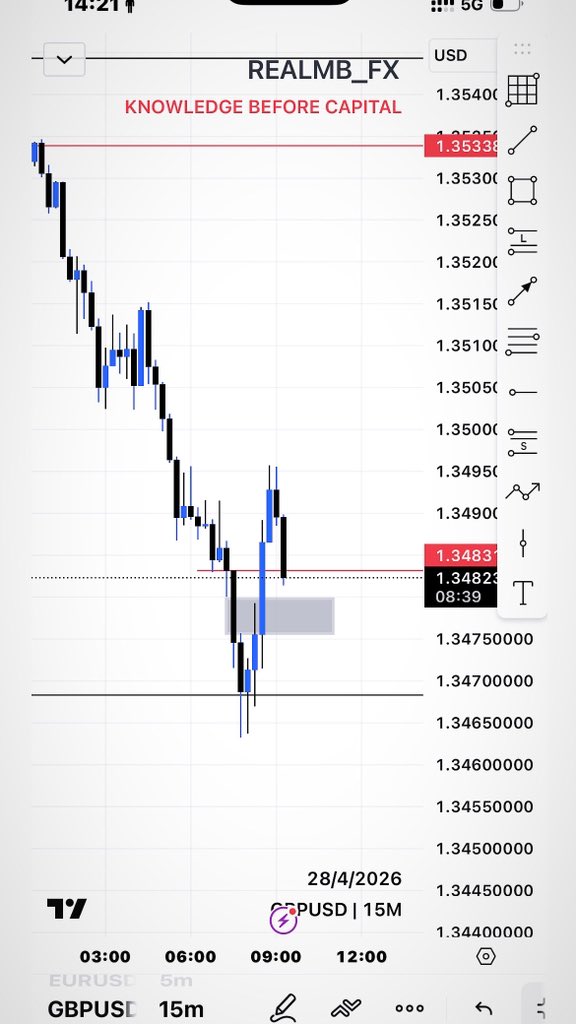Open the collapse chevron dropdown at top left
Screen dimensions: 576x1024
(x=64, y=59)
